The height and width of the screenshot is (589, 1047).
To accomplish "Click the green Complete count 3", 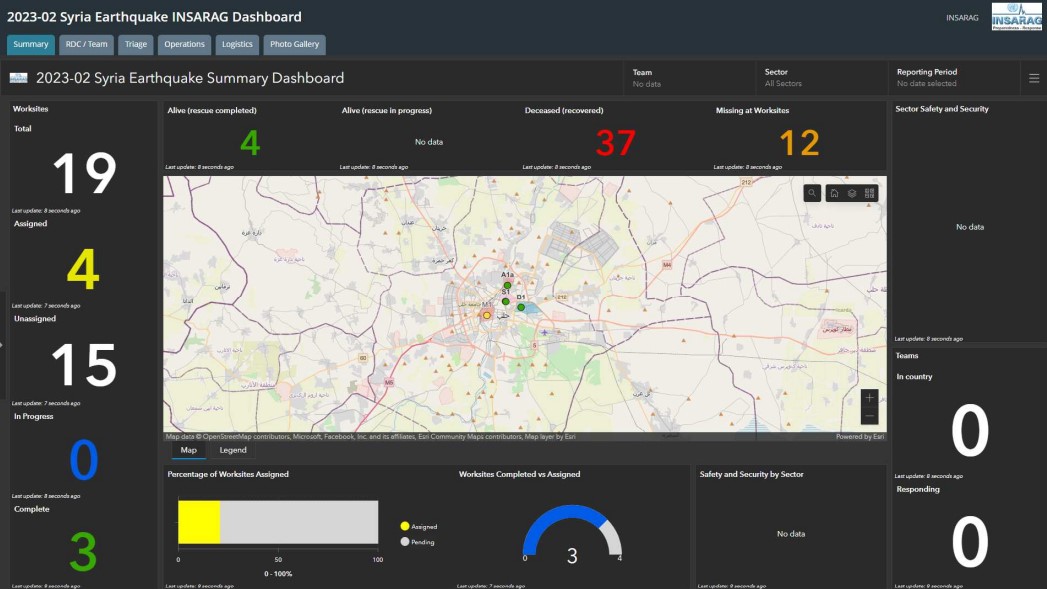I will [x=83, y=552].
